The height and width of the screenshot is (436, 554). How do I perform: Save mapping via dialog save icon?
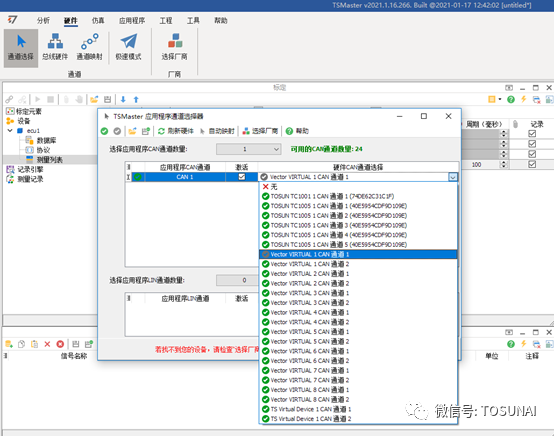click(x=146, y=131)
